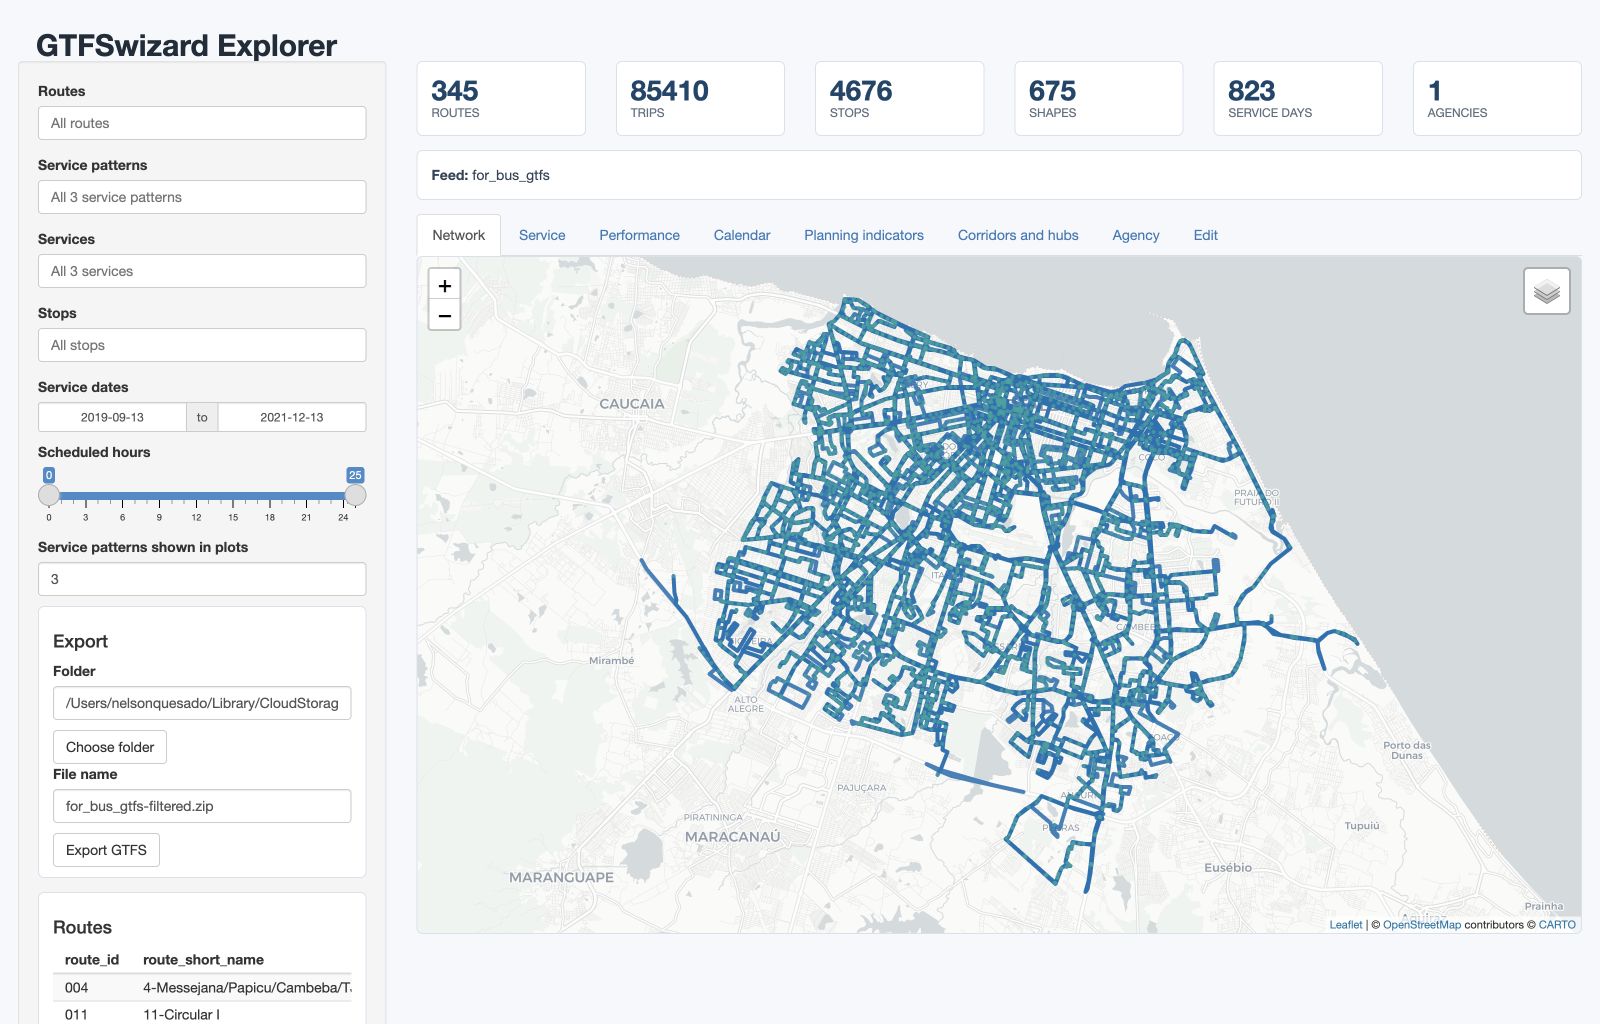Open the CARTO attribution link
Viewport: 1600px width, 1024px height.
tap(1557, 925)
